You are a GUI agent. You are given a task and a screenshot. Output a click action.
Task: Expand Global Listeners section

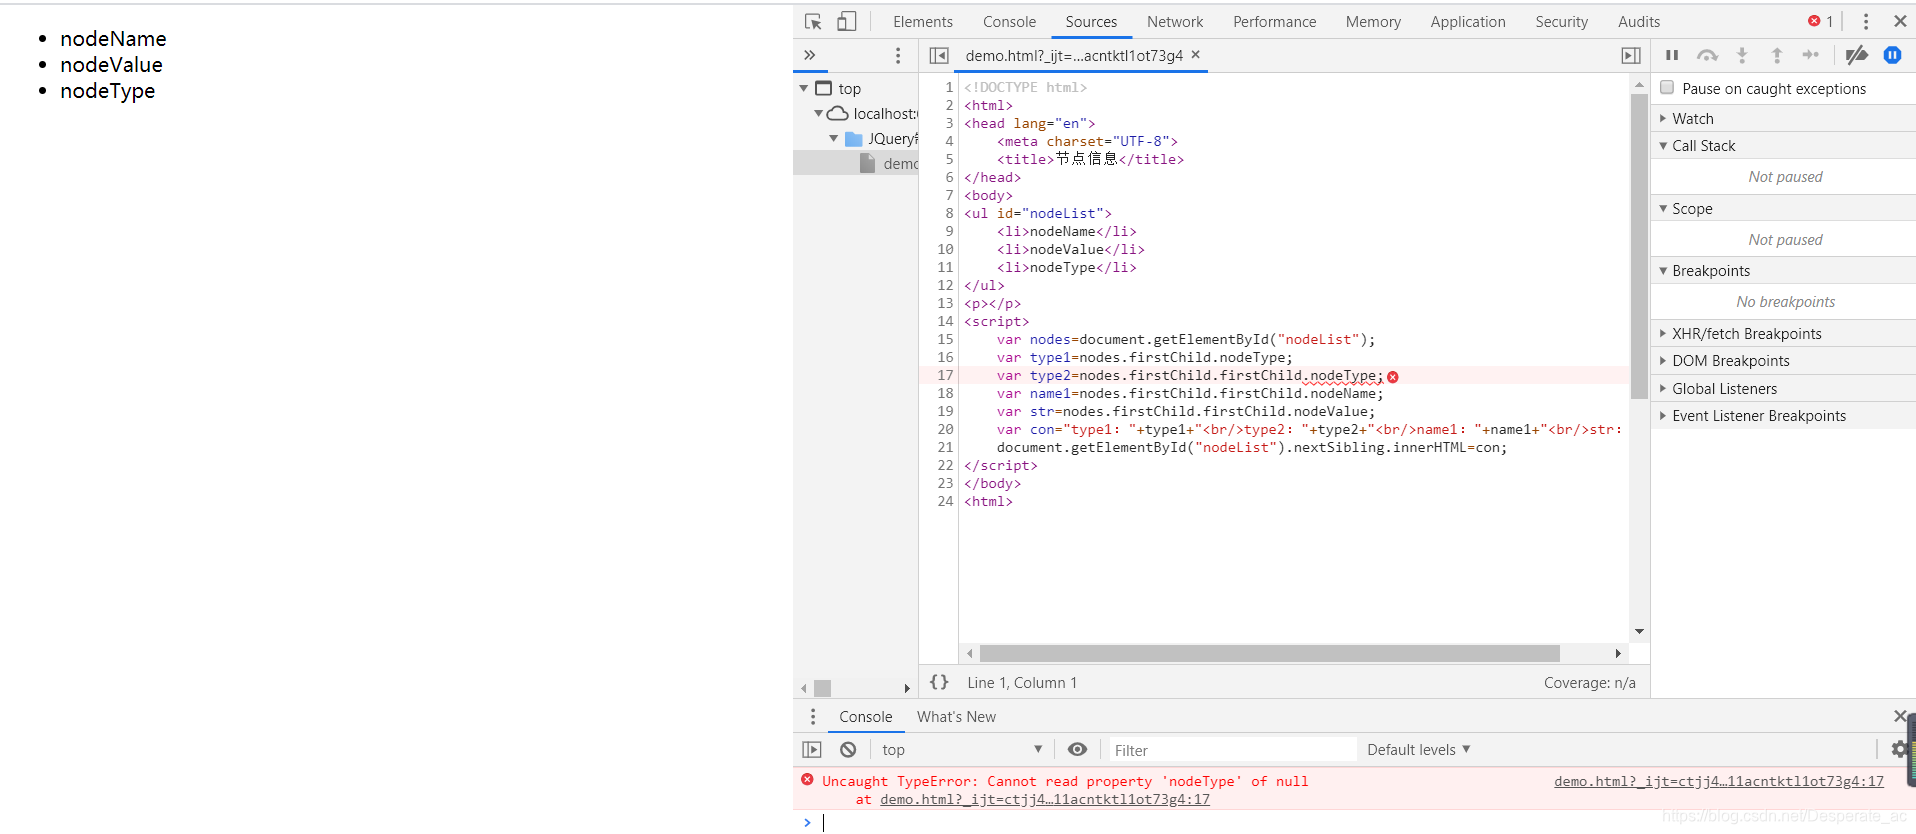pos(1783,389)
